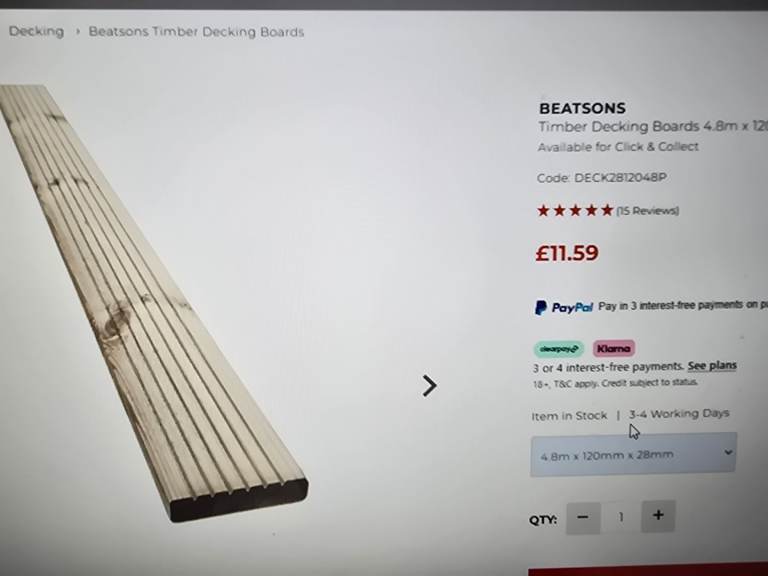768x576 pixels.
Task: Open Beatsons Timber Decking Boards breadcrumb
Action: coord(196,32)
